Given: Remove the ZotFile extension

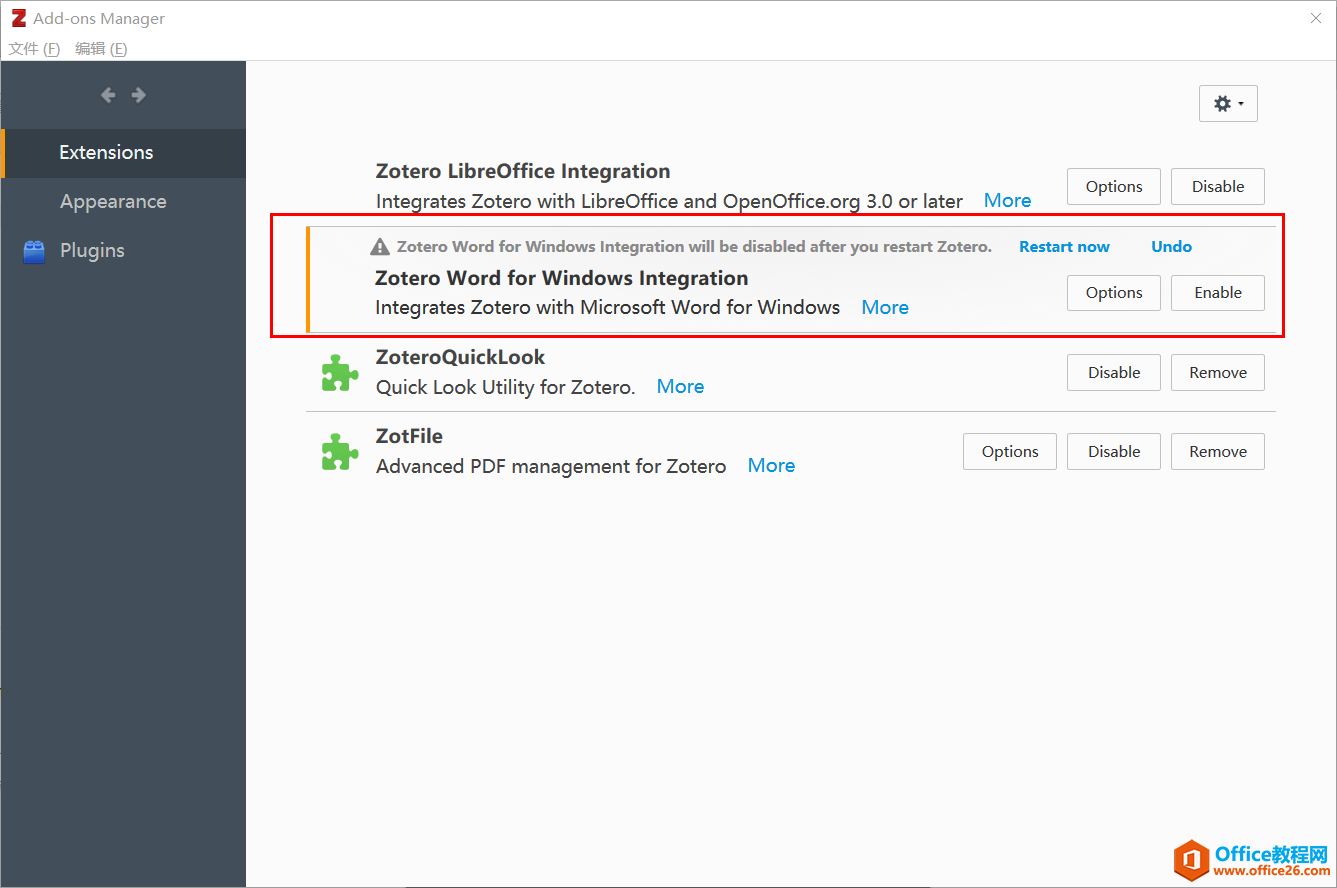Looking at the screenshot, I should 1218,452.
